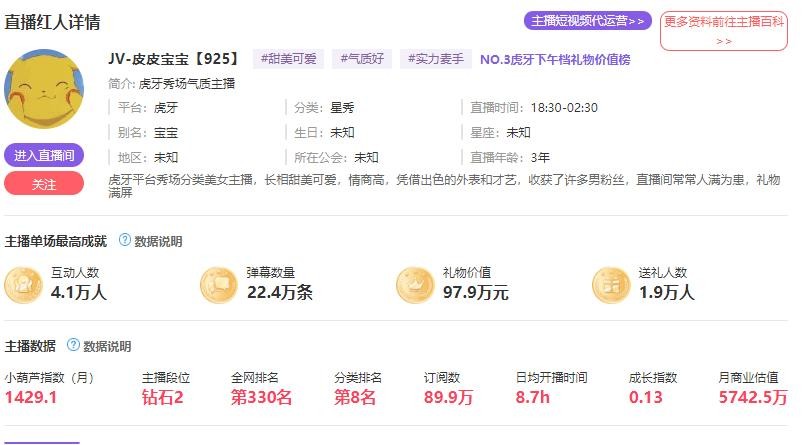
Task: Click 数据说明 next to 主播数据
Action: [106, 346]
